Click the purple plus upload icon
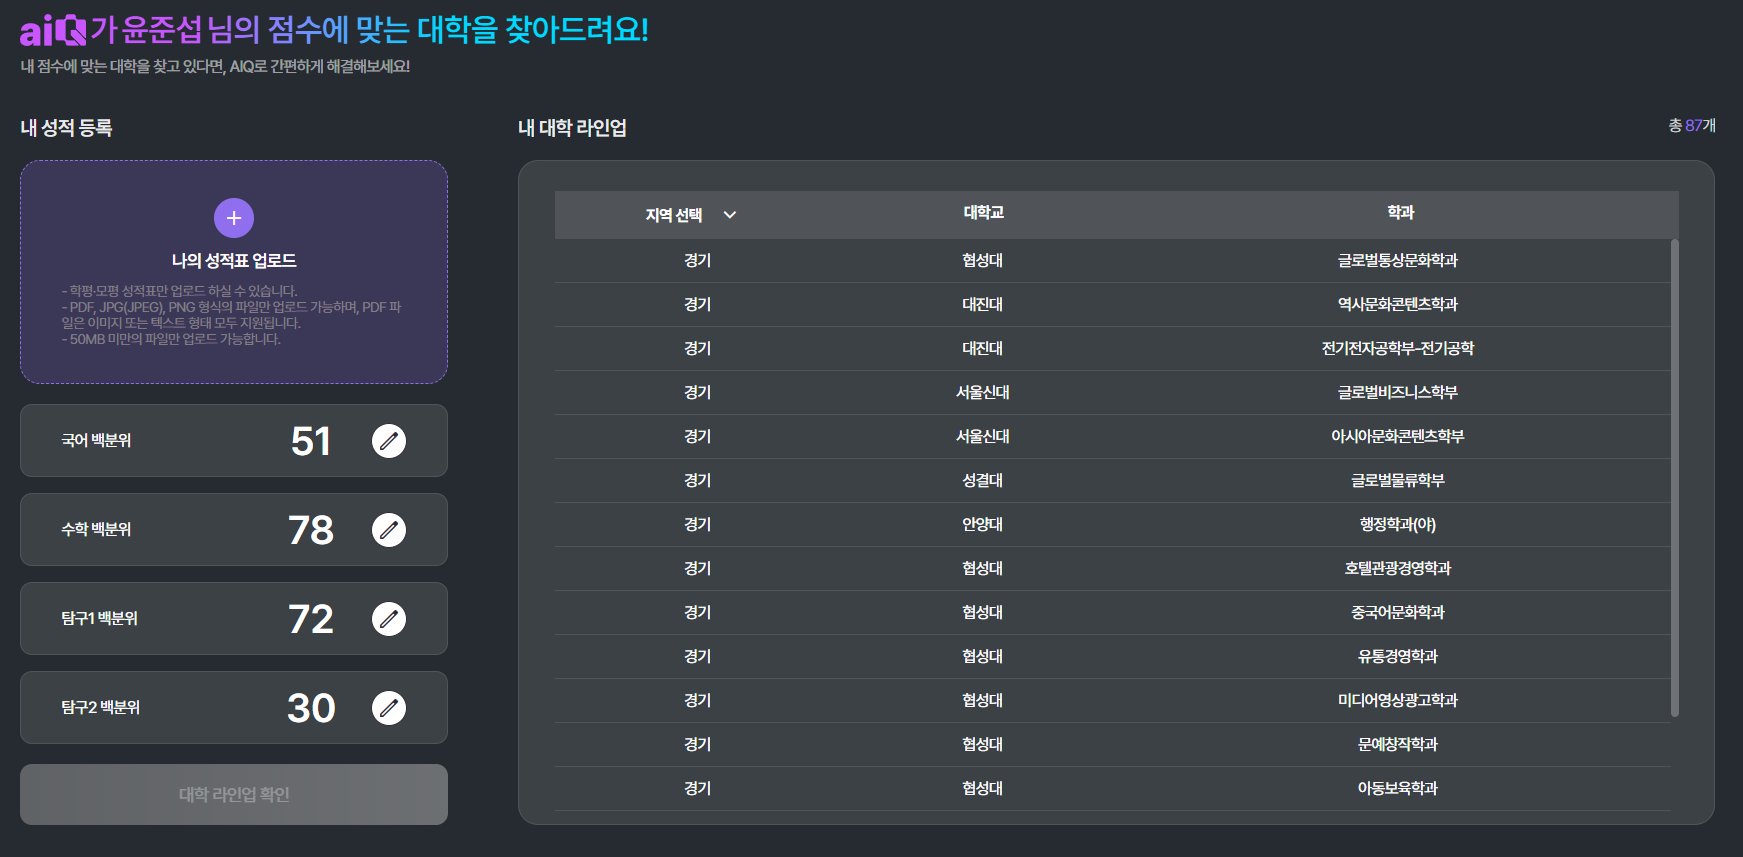This screenshot has width=1743, height=857. click(x=234, y=218)
